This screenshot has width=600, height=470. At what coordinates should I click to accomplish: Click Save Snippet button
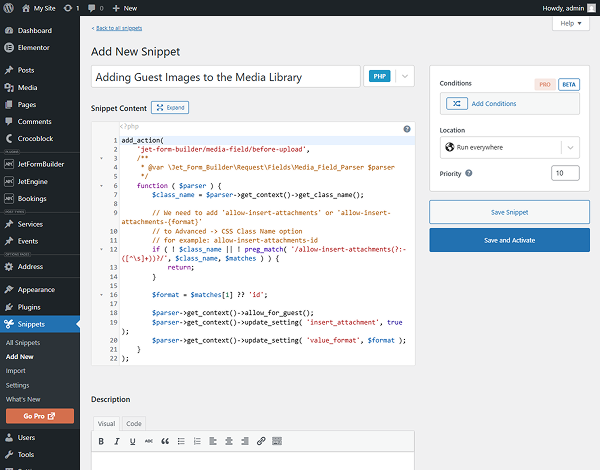click(509, 212)
